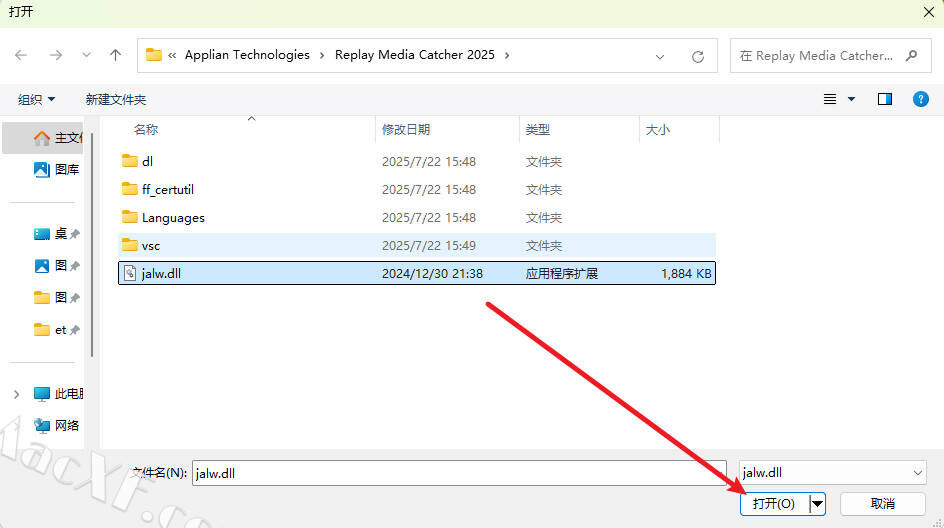Navigate to Applian Technologies breadcrumb
The image size is (944, 528).
click(x=247, y=55)
